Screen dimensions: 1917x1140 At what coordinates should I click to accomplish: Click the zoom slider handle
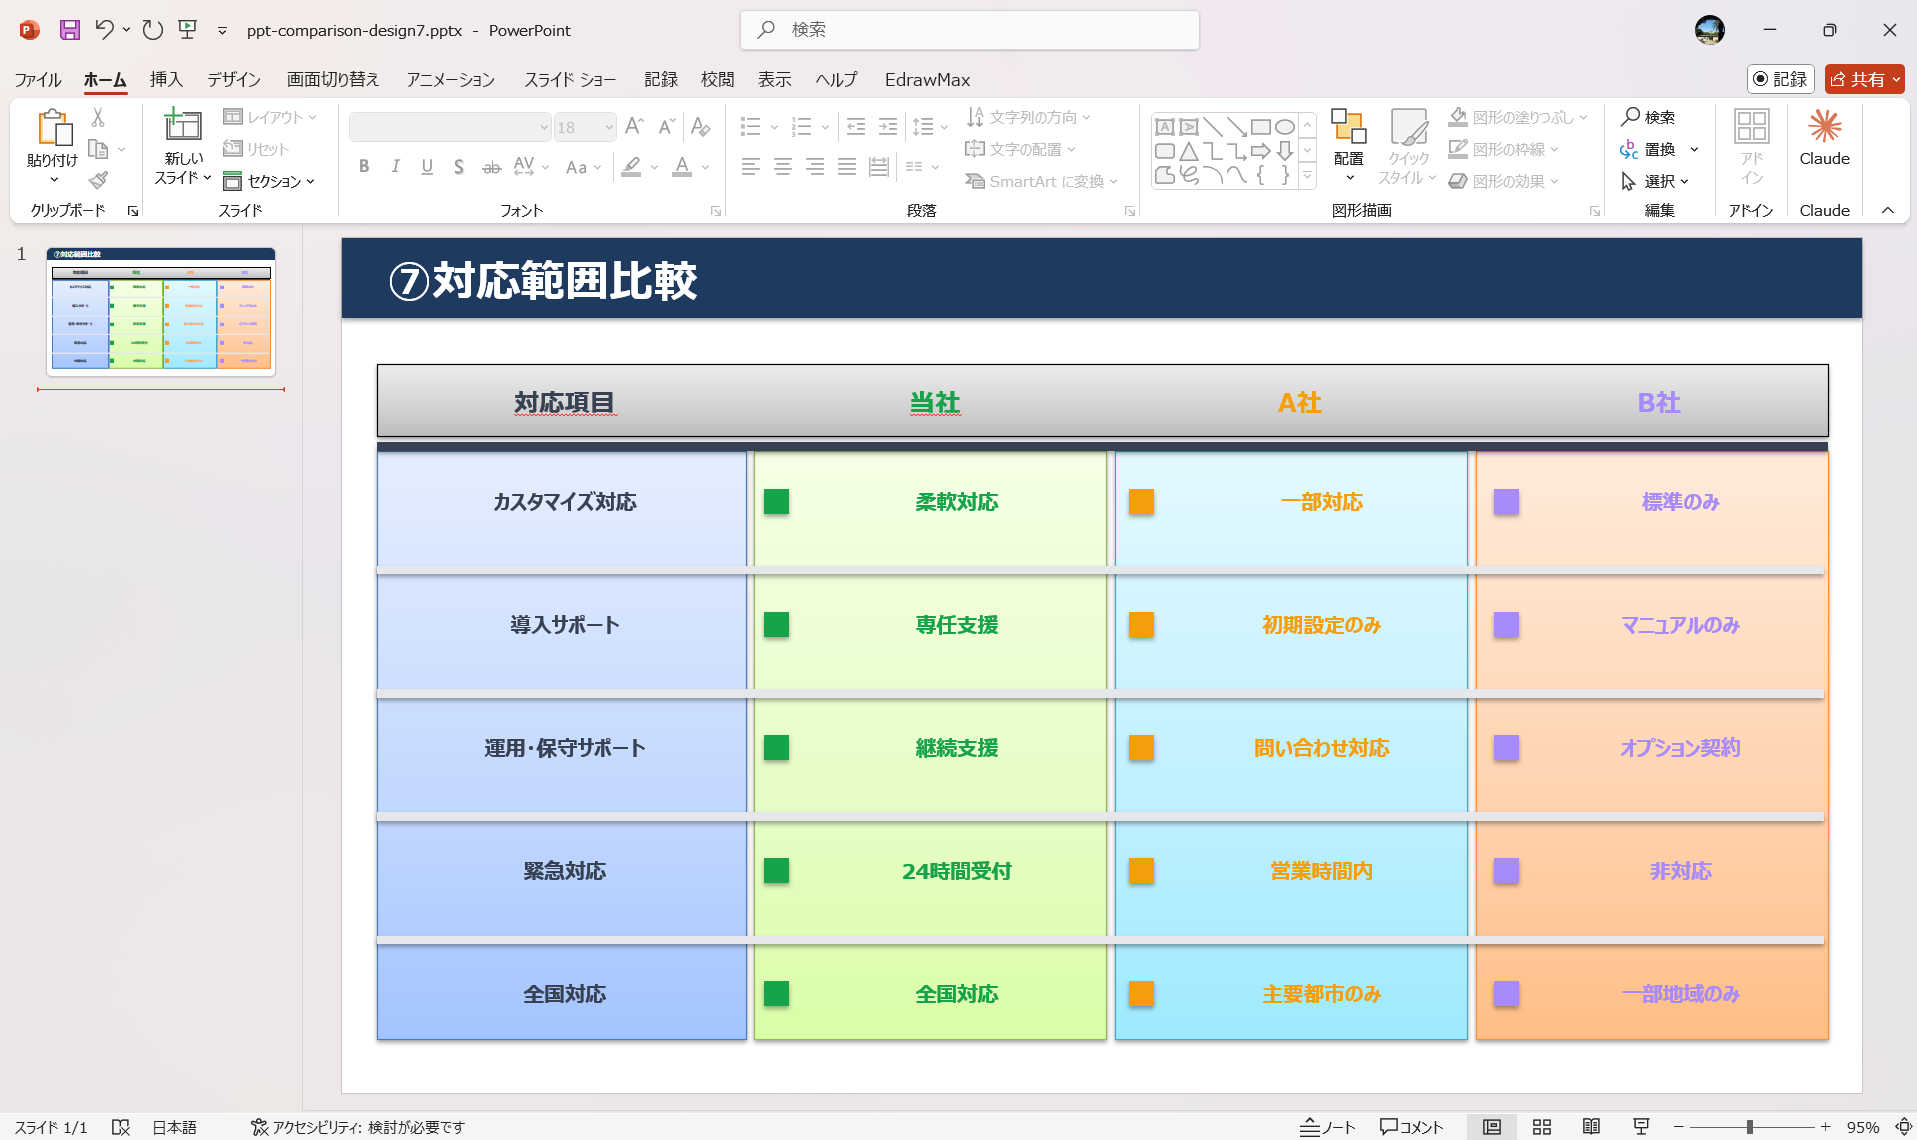coord(1750,1127)
